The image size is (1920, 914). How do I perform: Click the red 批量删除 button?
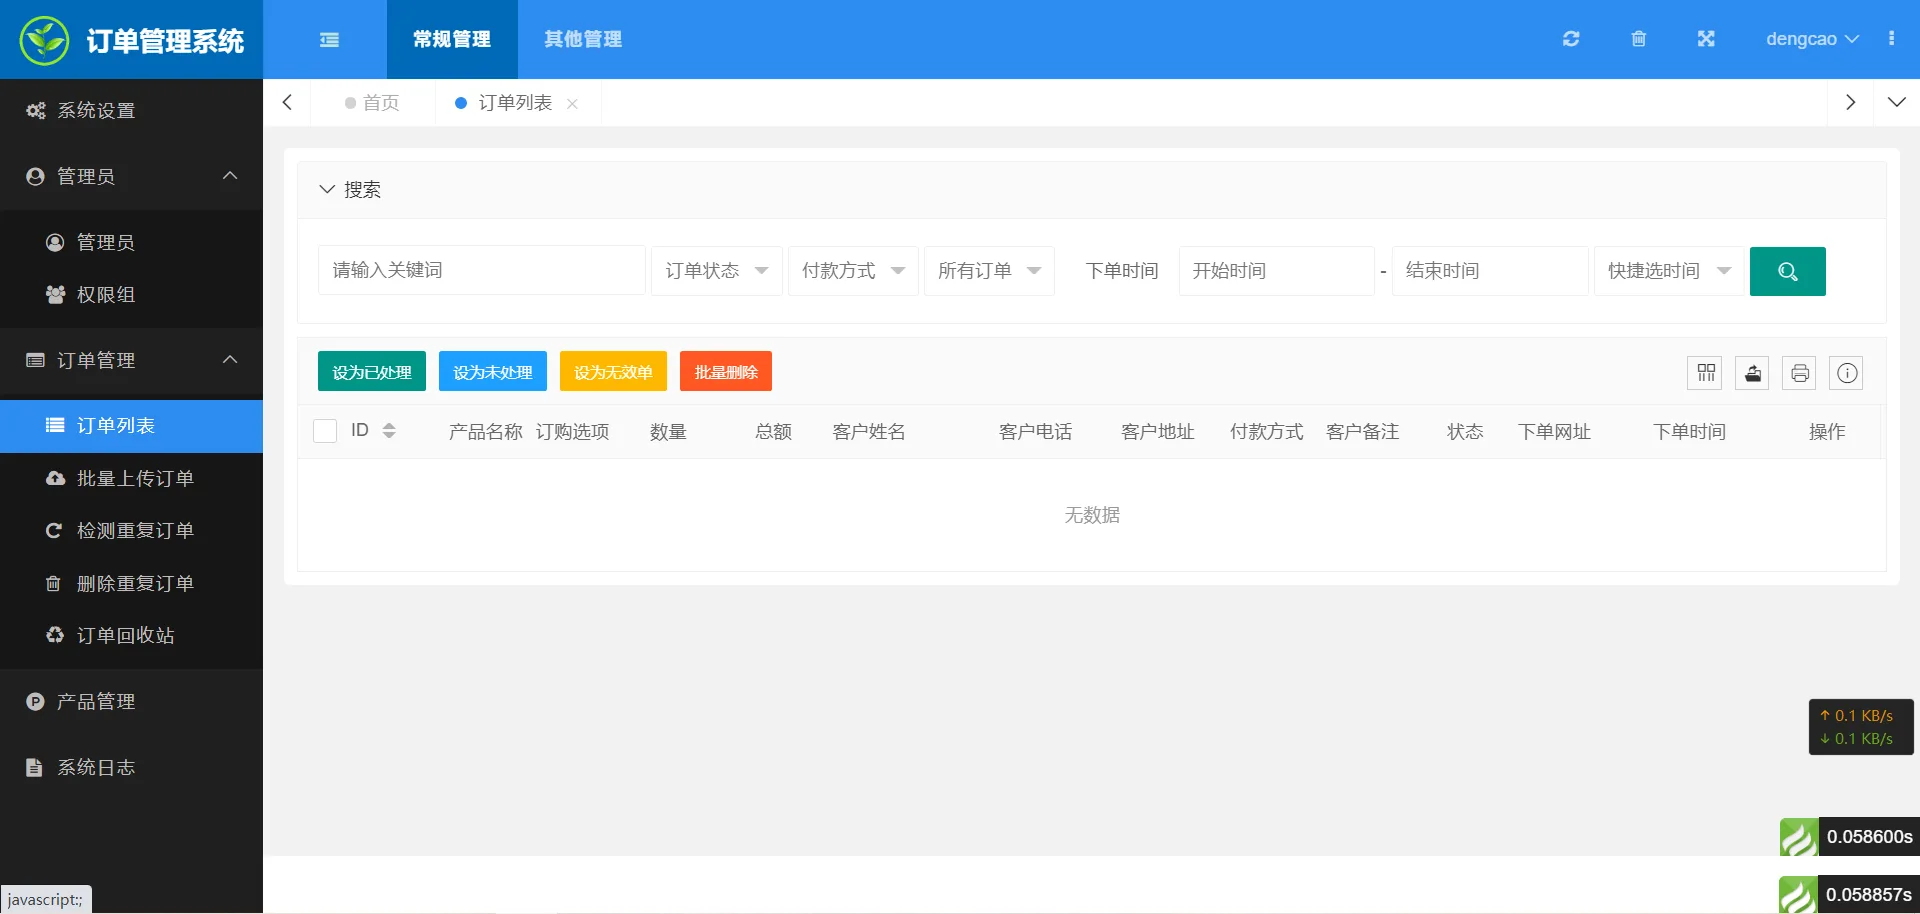point(725,372)
